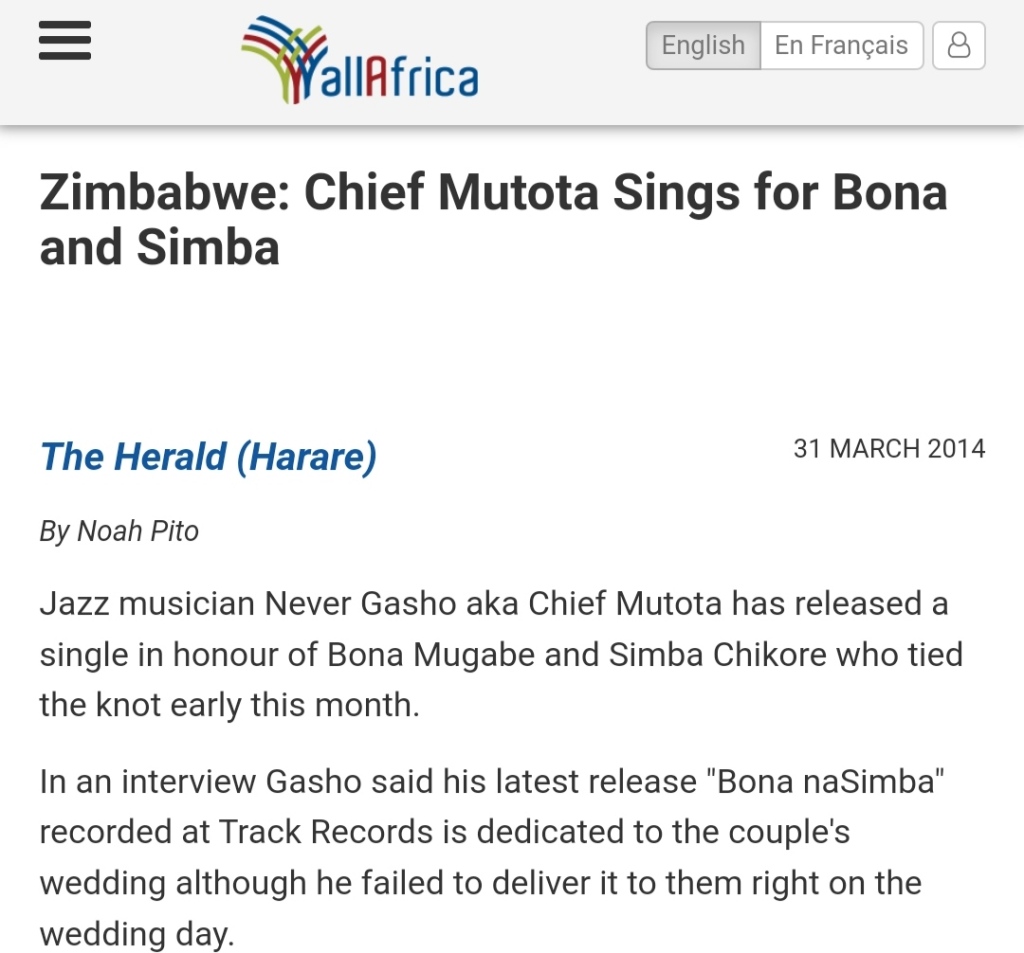Screen dimensions: 1024x953
Task: Switch language to En Français
Action: [x=841, y=46]
